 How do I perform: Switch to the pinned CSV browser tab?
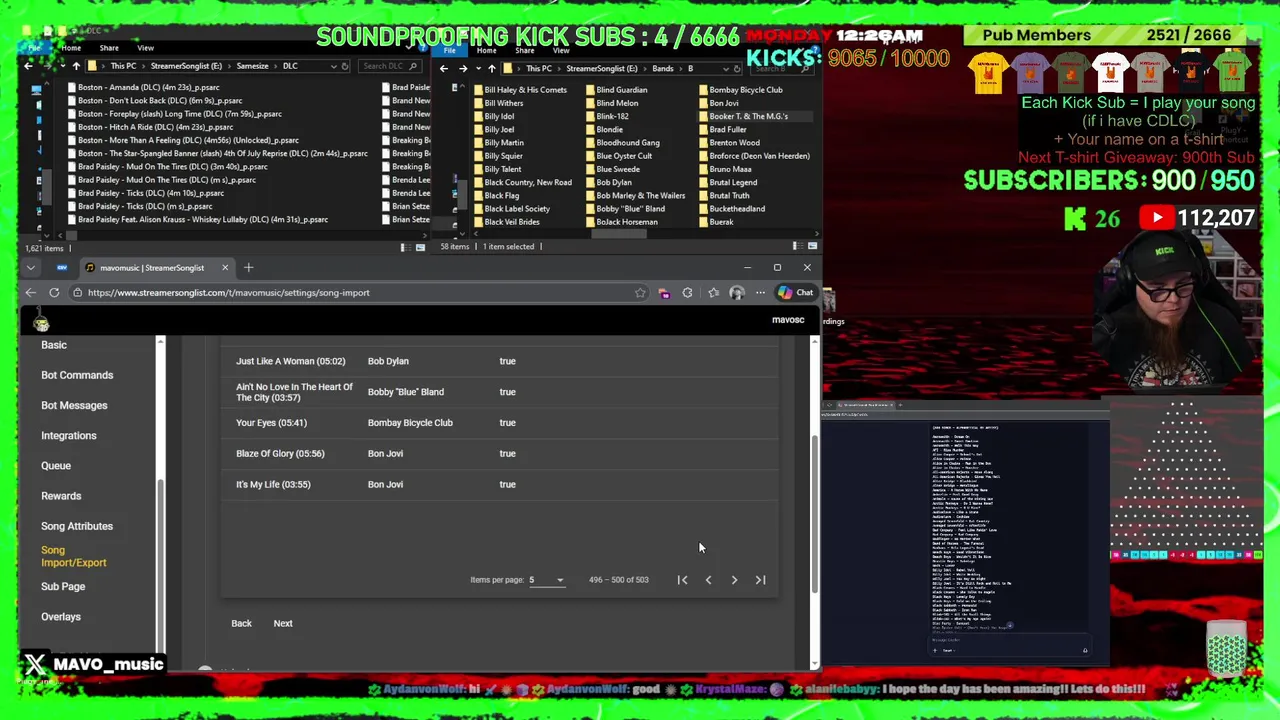(x=62, y=267)
